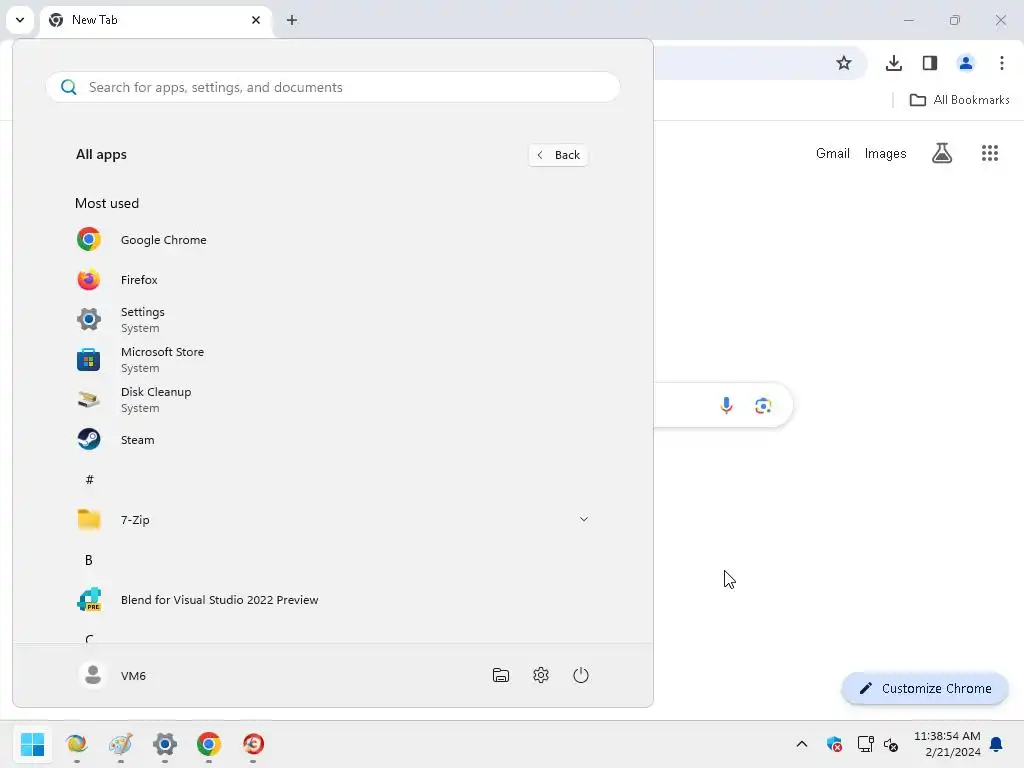Open Chrome three-dot menu

(1002, 63)
